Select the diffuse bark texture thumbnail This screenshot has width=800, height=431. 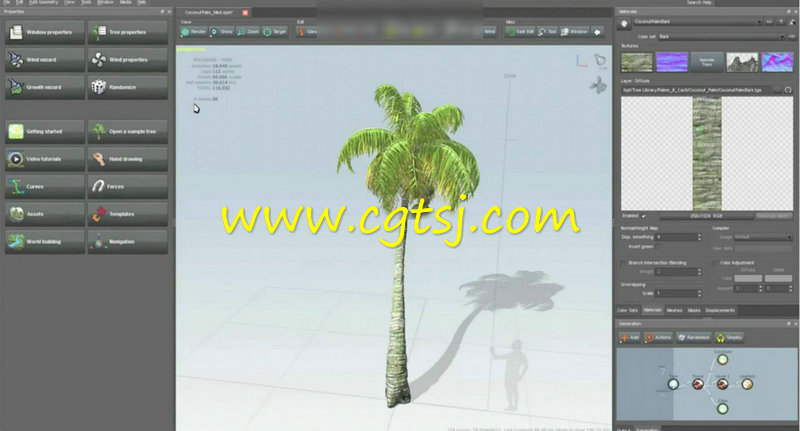pos(637,62)
